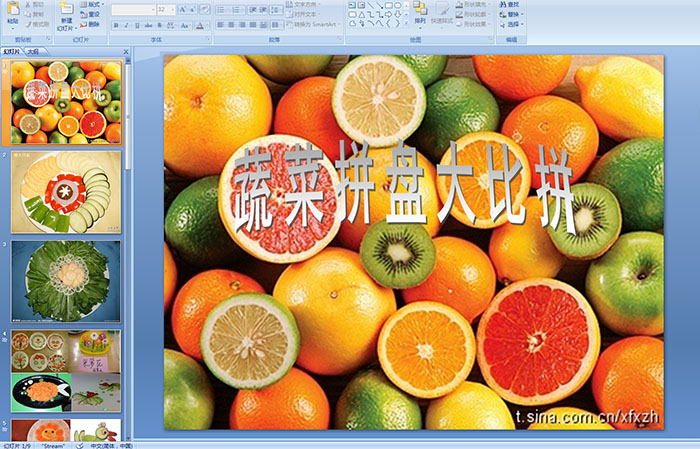This screenshot has width=700, height=449.
Task: Select the Rectangle shape in shapes gallery
Action: point(388,5)
